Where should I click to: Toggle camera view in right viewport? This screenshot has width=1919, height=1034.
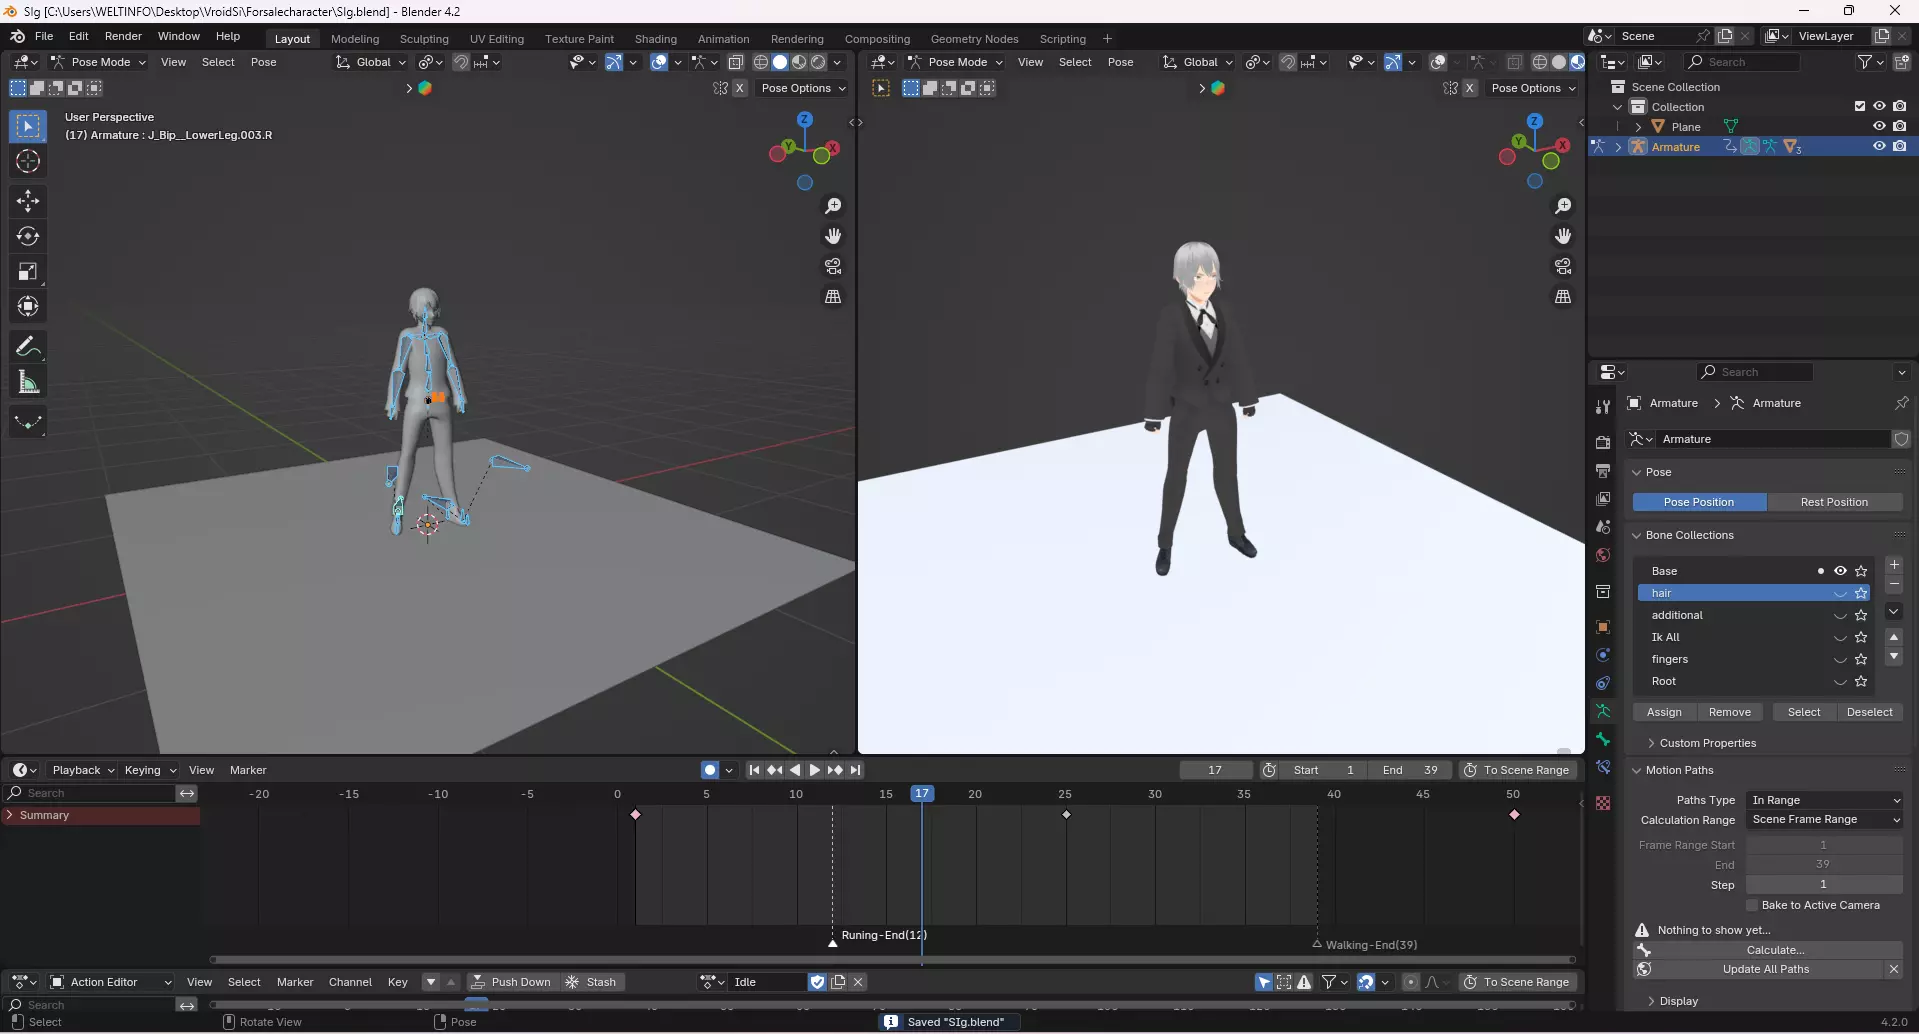point(1563,266)
